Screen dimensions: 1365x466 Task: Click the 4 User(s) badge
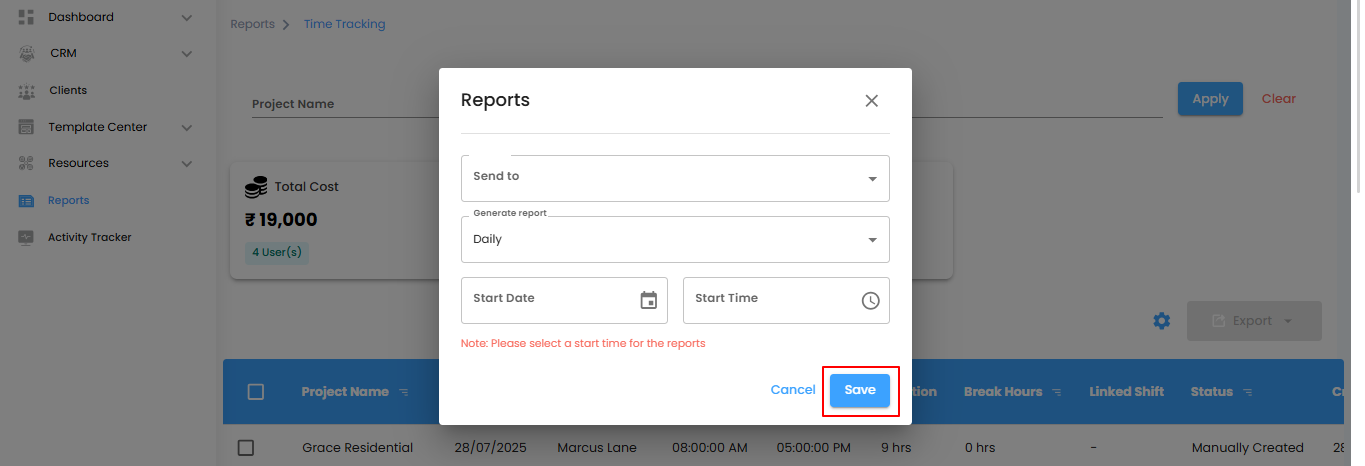(277, 252)
